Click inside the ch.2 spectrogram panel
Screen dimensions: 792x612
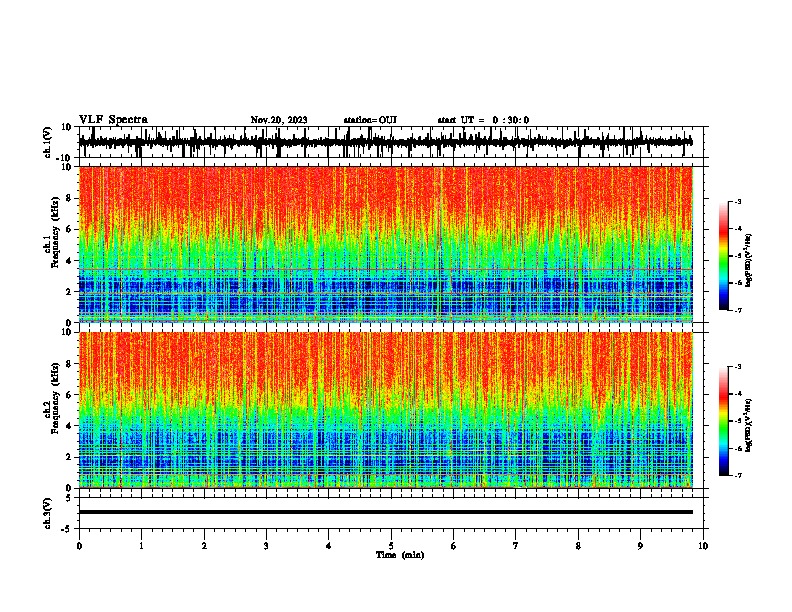(385, 410)
